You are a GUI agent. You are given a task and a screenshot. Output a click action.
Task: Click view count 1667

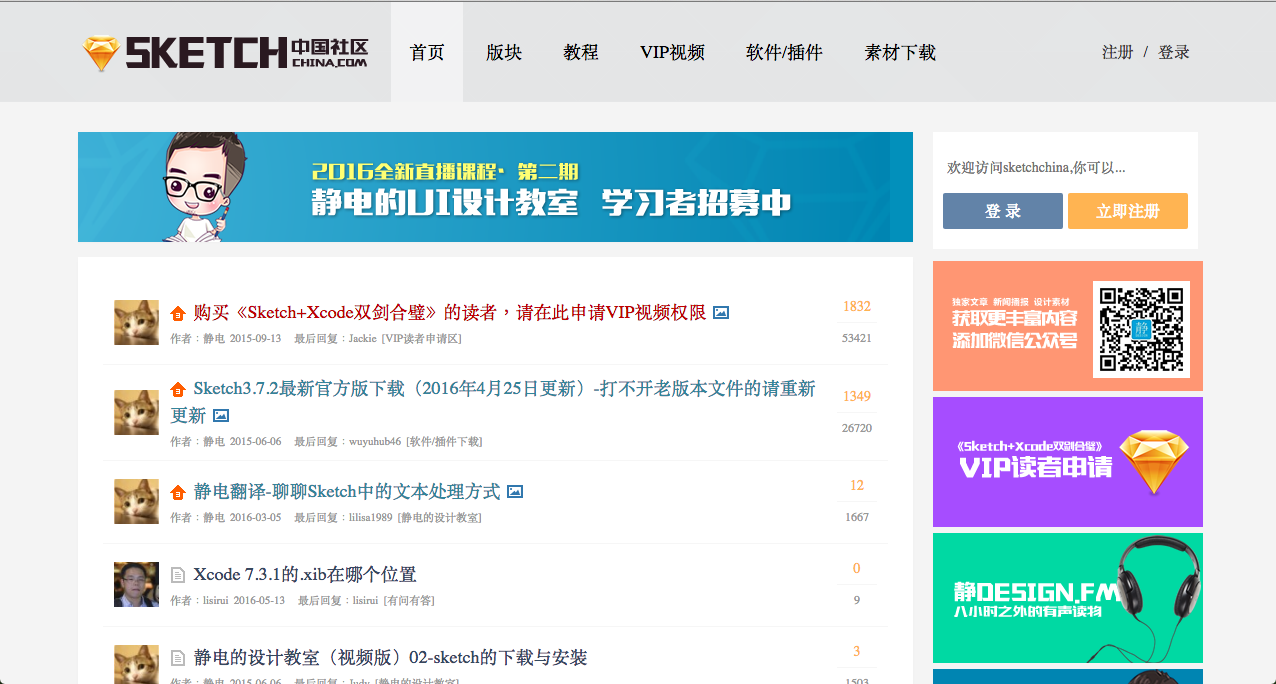(857, 517)
